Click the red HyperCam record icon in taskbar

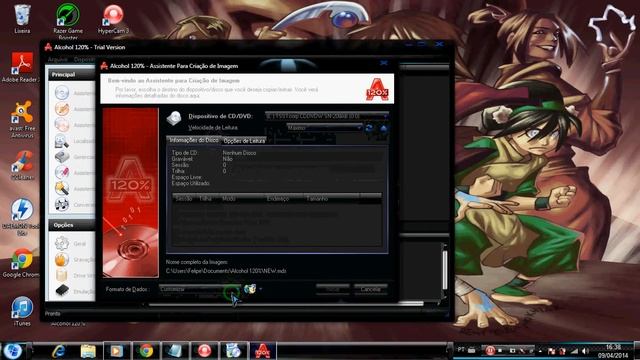coord(204,351)
